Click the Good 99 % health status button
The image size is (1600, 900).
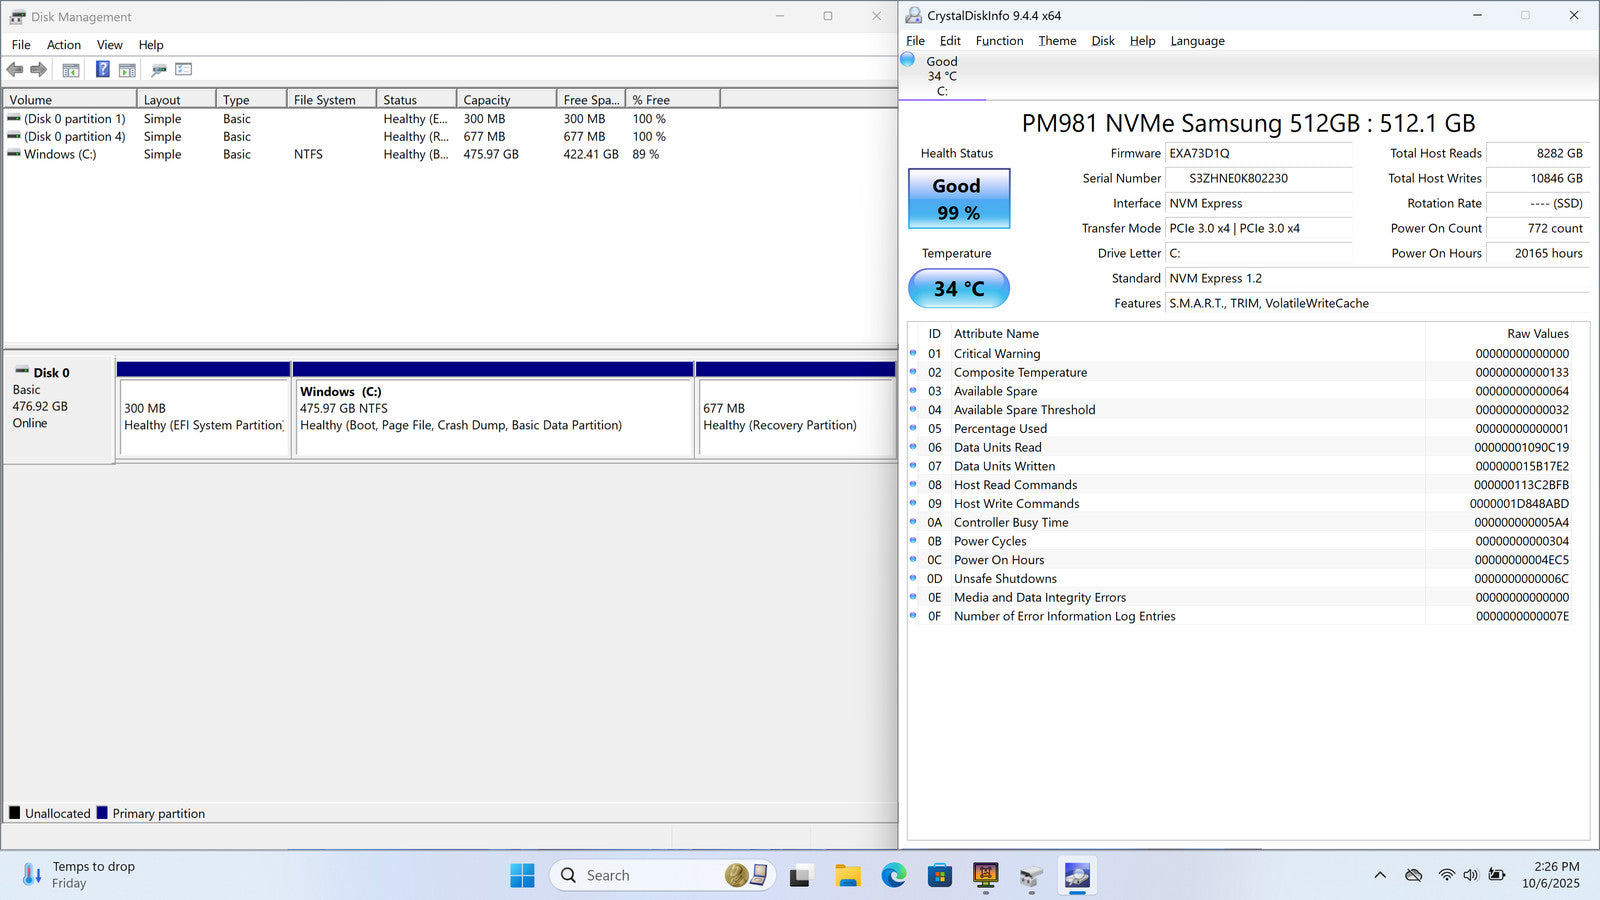click(x=959, y=199)
